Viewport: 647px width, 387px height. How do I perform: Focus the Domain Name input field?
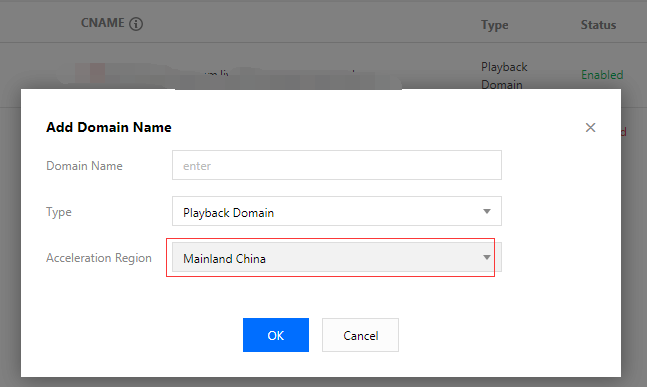click(337, 165)
